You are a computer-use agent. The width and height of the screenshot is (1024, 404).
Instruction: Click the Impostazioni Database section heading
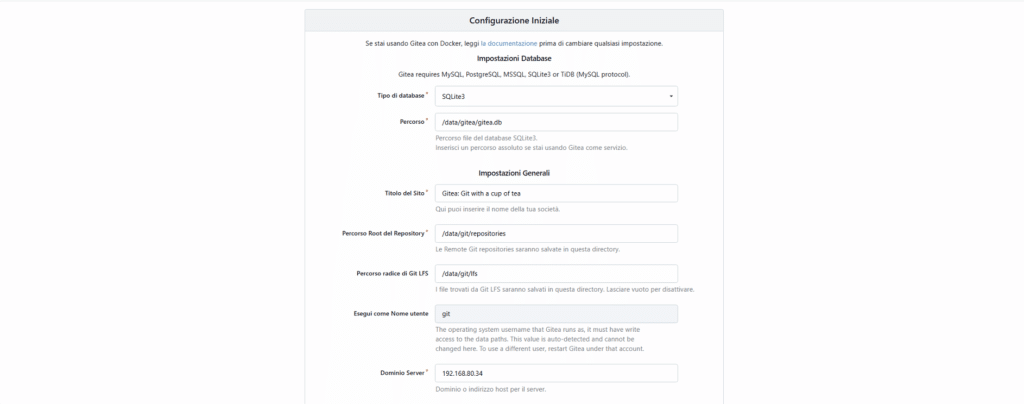[514, 59]
